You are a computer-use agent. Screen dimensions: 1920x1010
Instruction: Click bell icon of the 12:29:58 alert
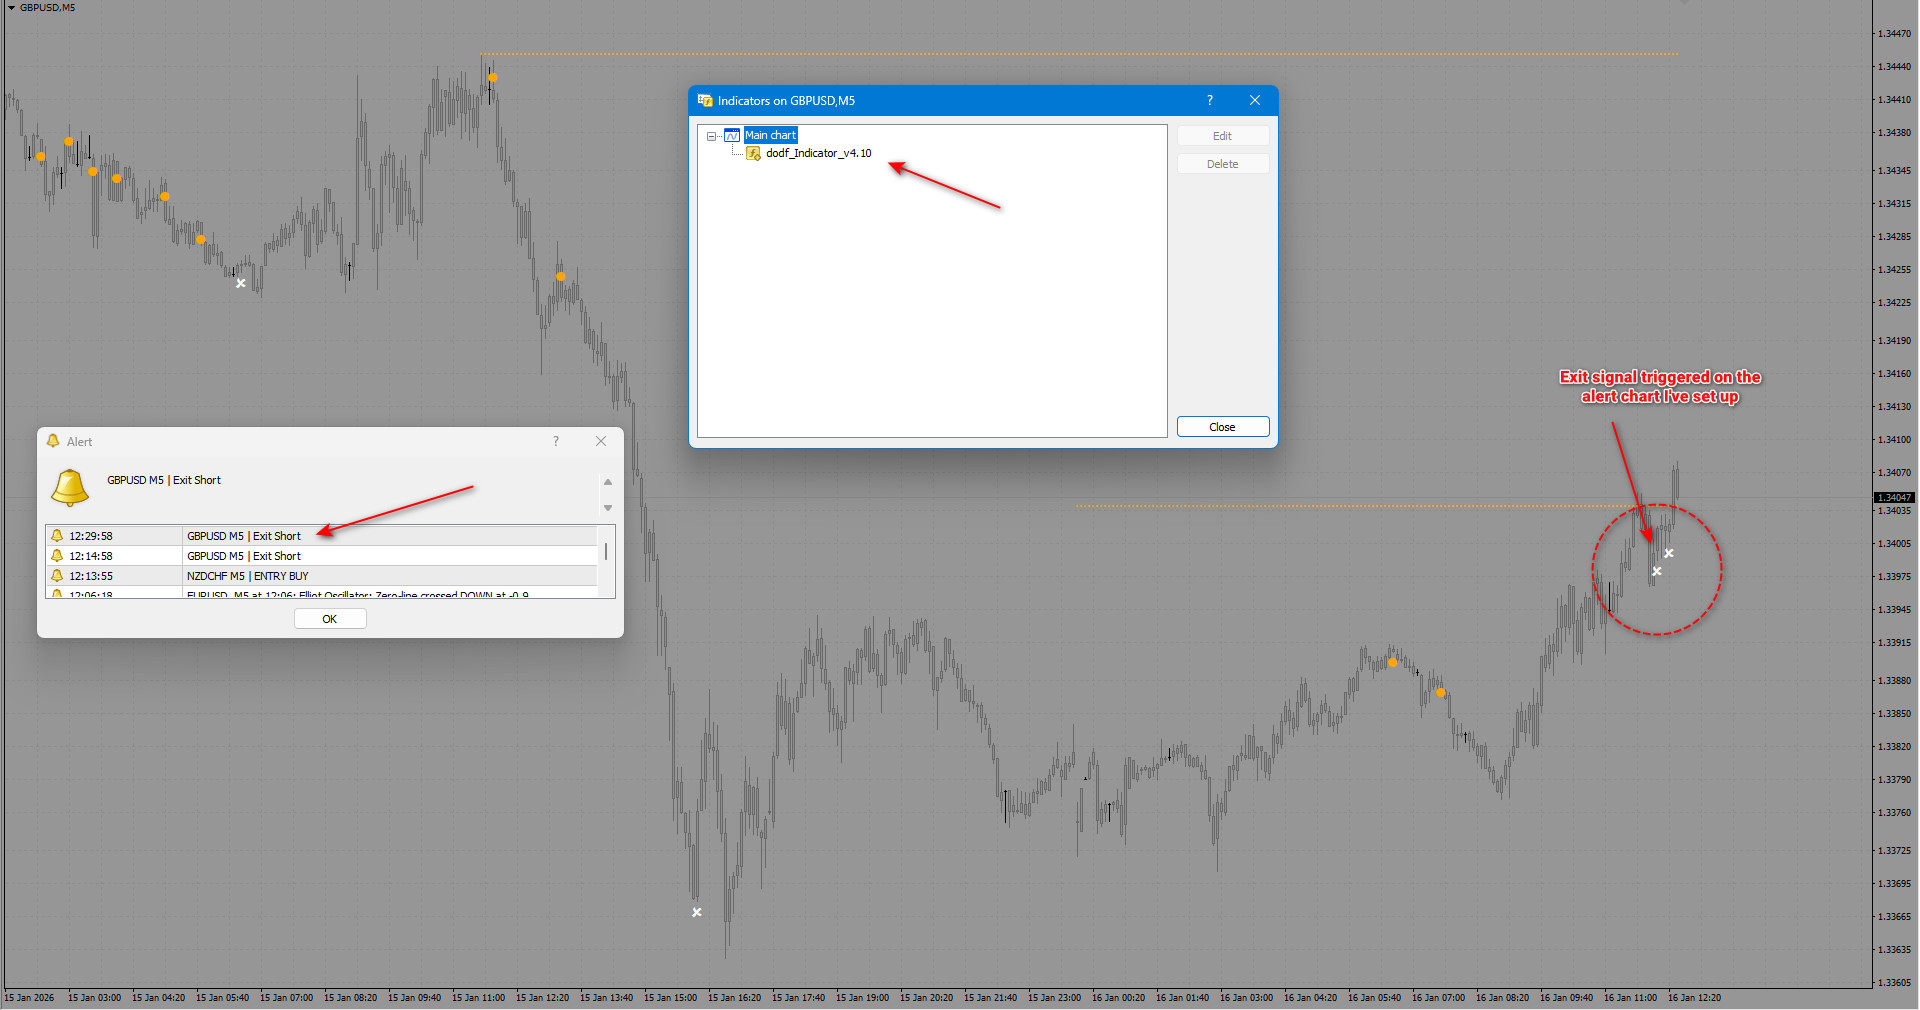tap(57, 536)
